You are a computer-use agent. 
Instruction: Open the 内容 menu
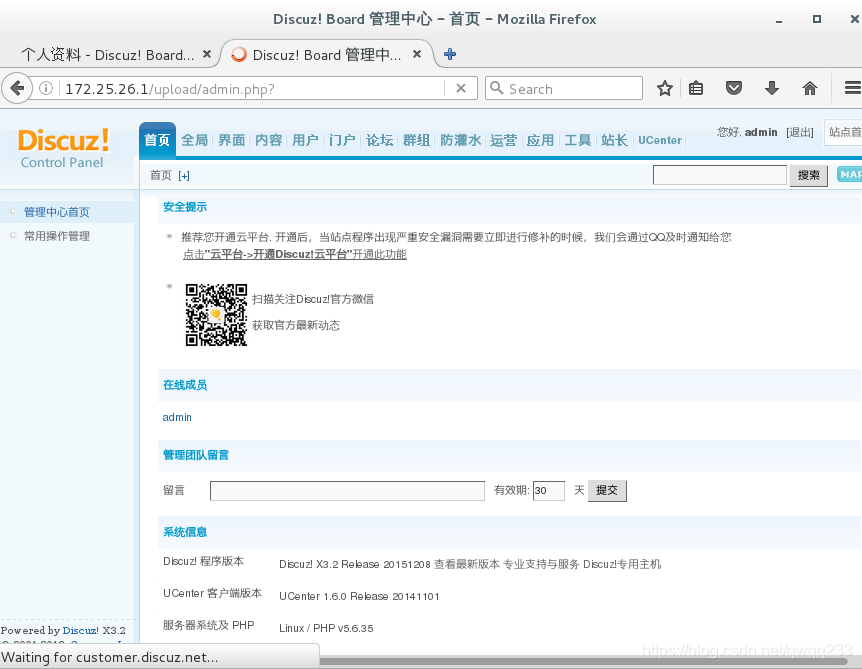tap(268, 140)
